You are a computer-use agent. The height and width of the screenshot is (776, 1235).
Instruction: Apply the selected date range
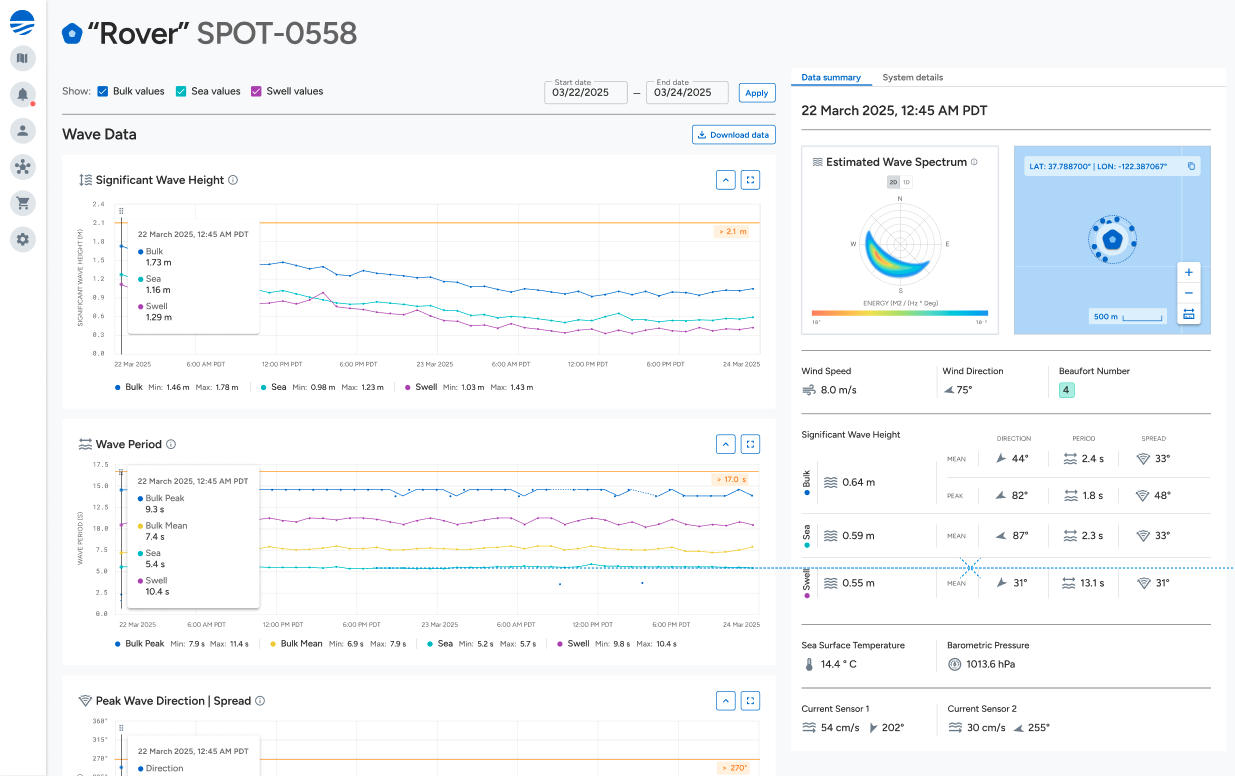pos(757,93)
